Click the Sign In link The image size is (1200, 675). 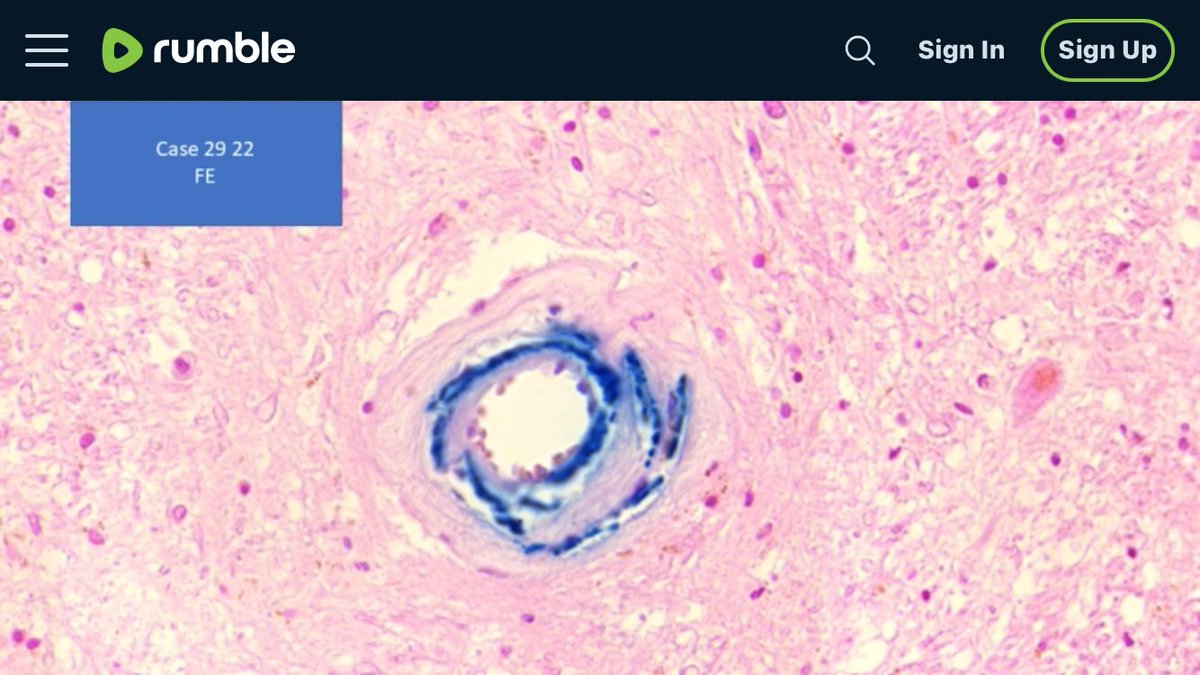[x=961, y=50]
